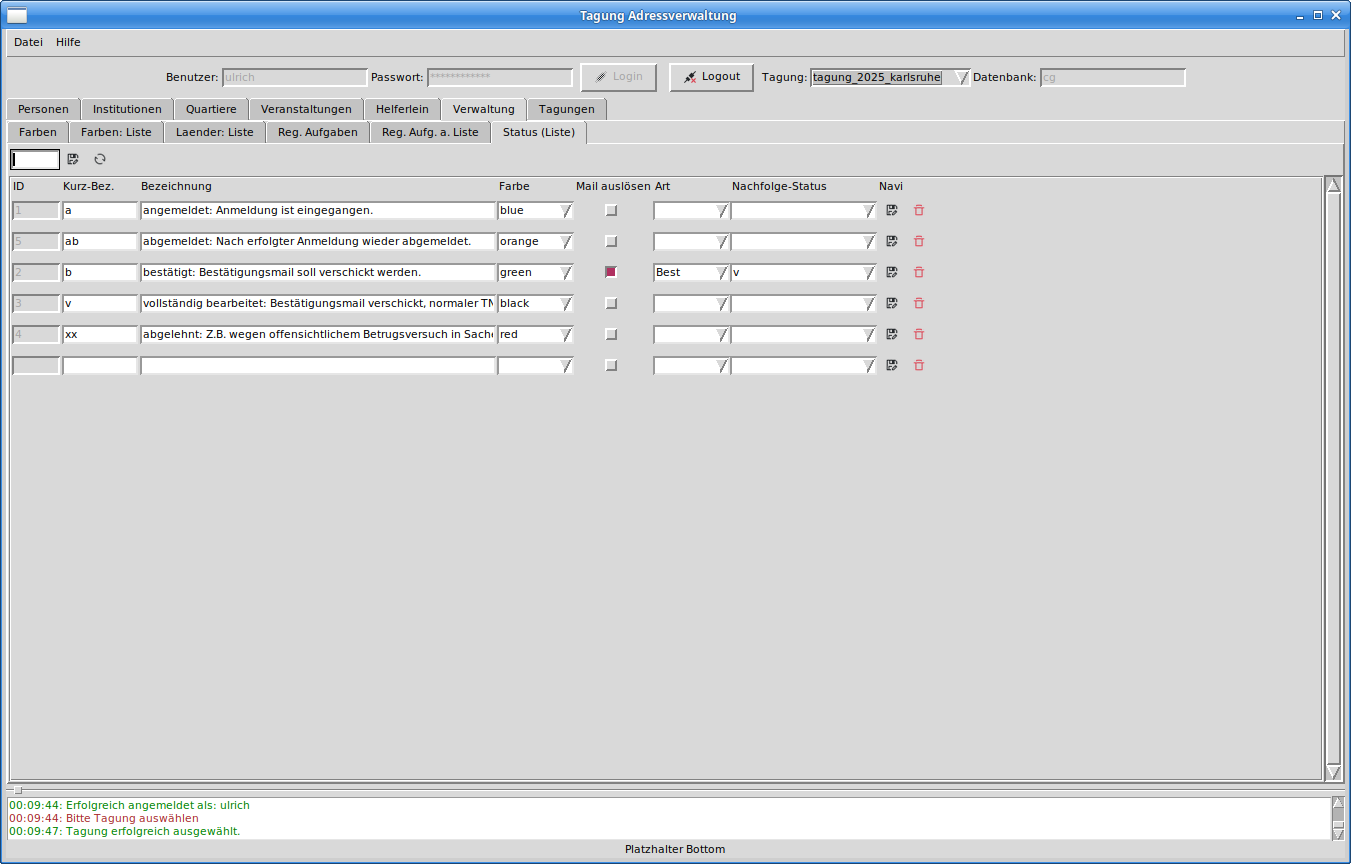Open the Farbe dropdown showing 'blue'

point(566,210)
